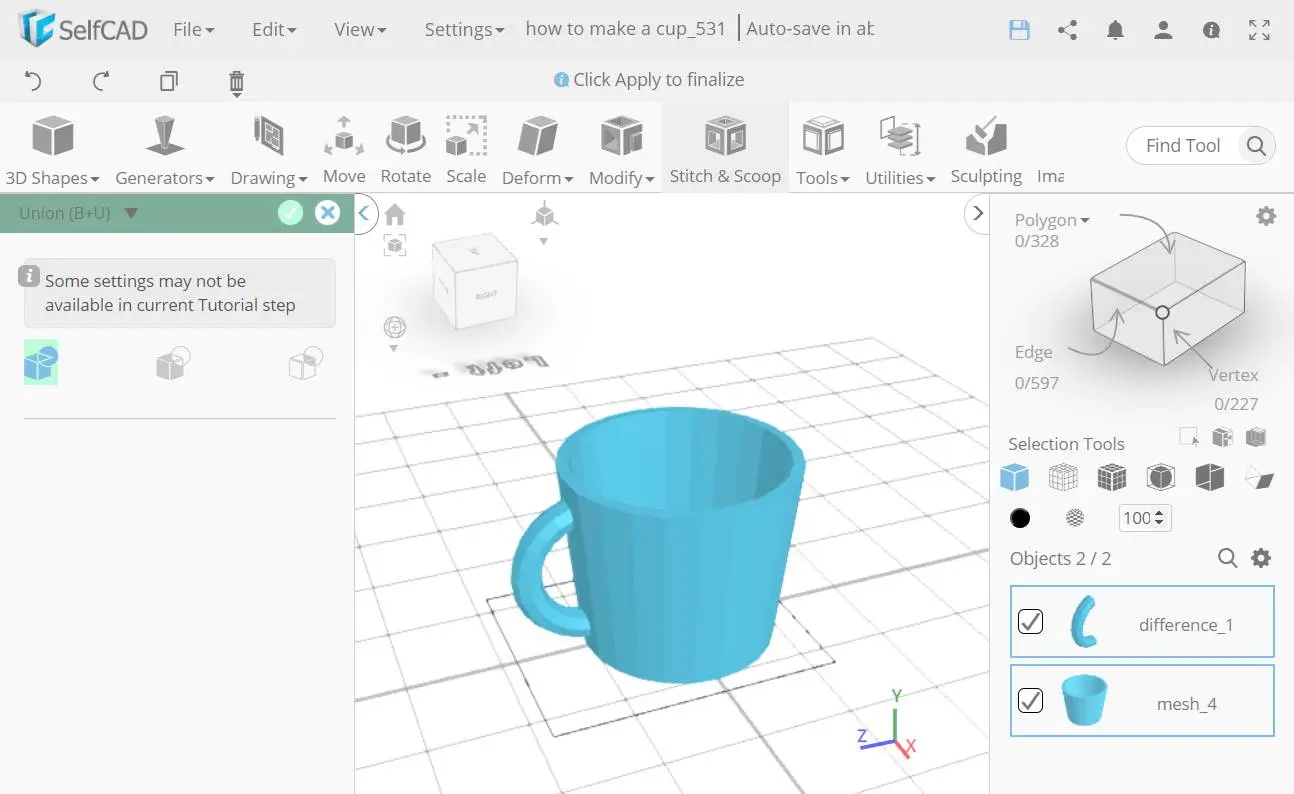The height and width of the screenshot is (794, 1294).
Task: Enable the folded-plane selection mode
Action: (1259, 479)
